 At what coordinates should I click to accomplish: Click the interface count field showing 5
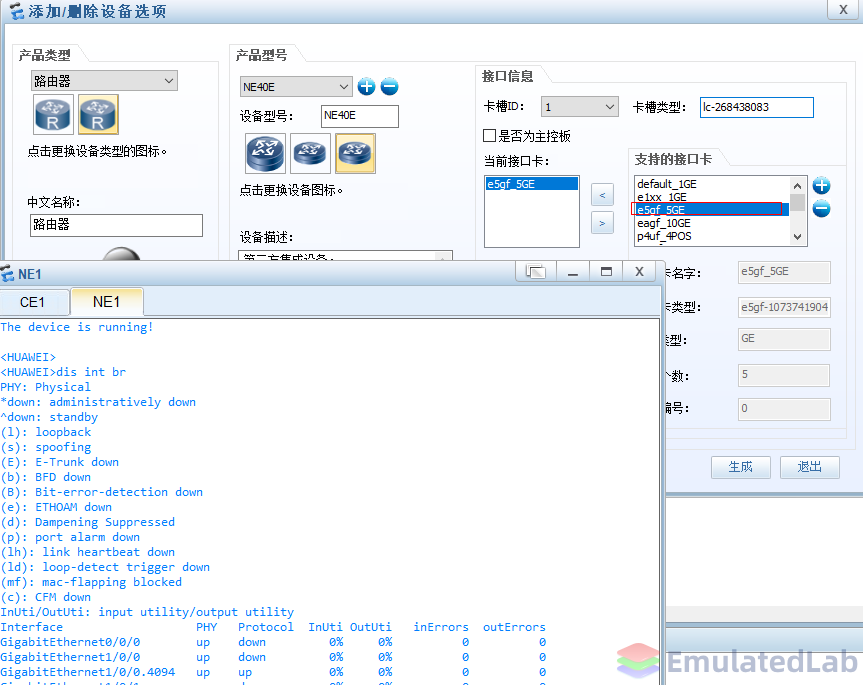coord(784,375)
